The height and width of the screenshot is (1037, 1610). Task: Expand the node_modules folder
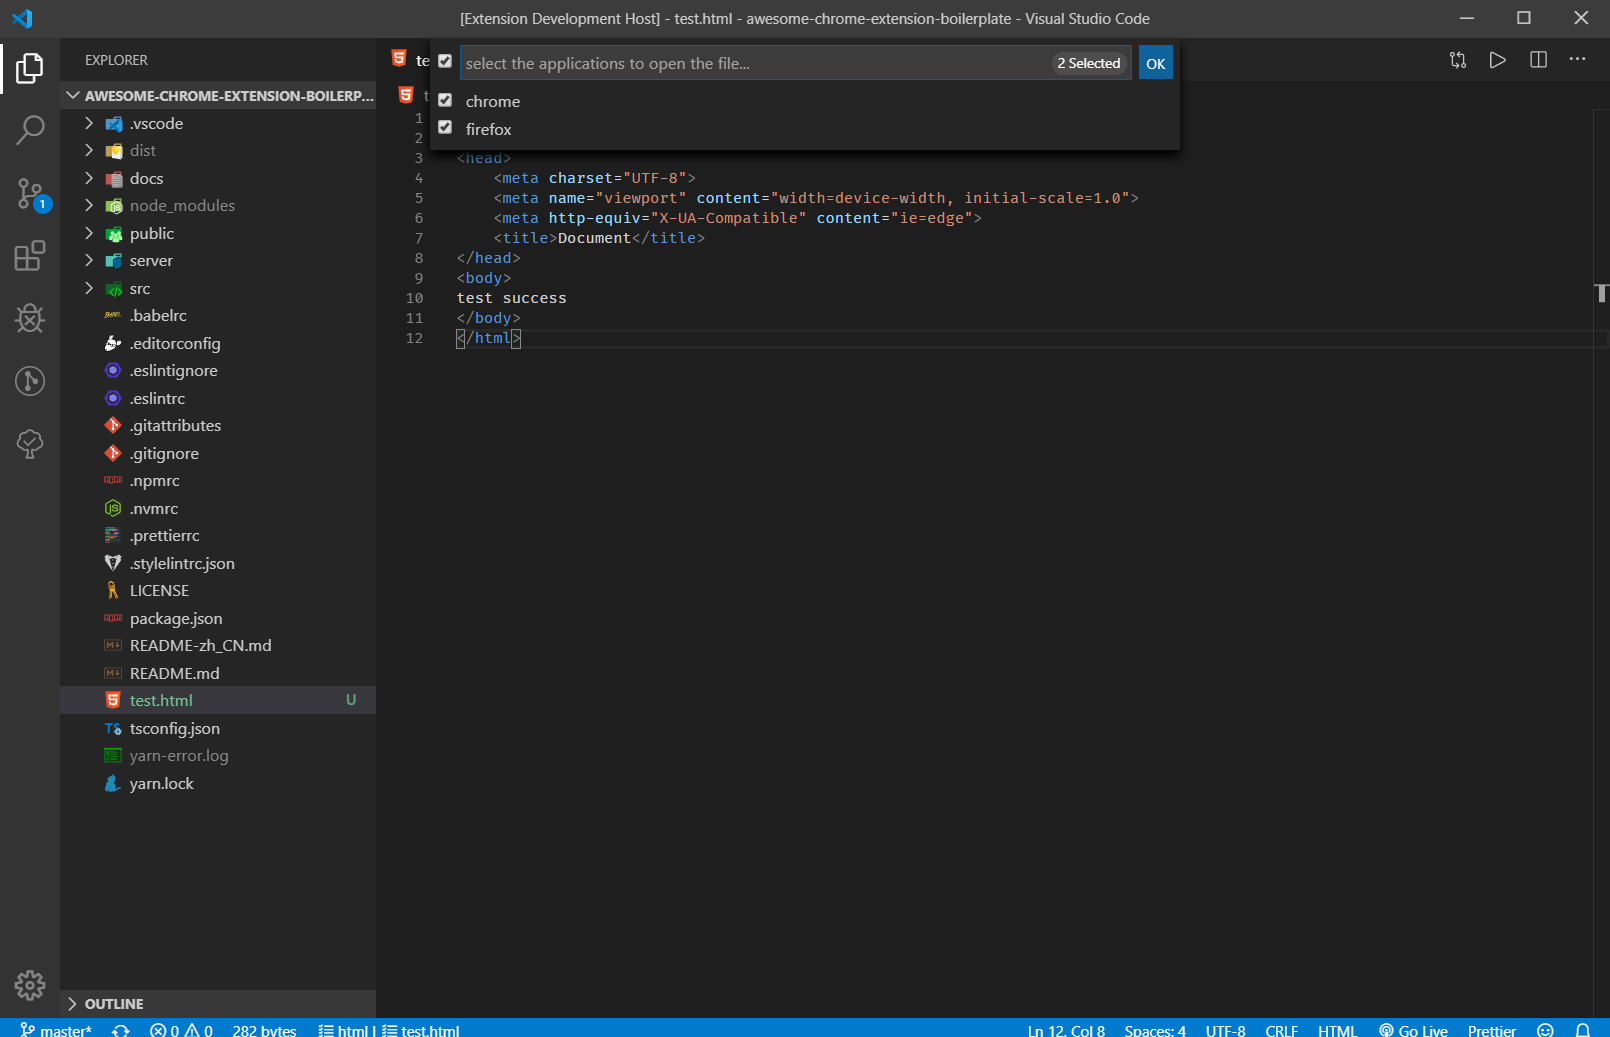218,206
